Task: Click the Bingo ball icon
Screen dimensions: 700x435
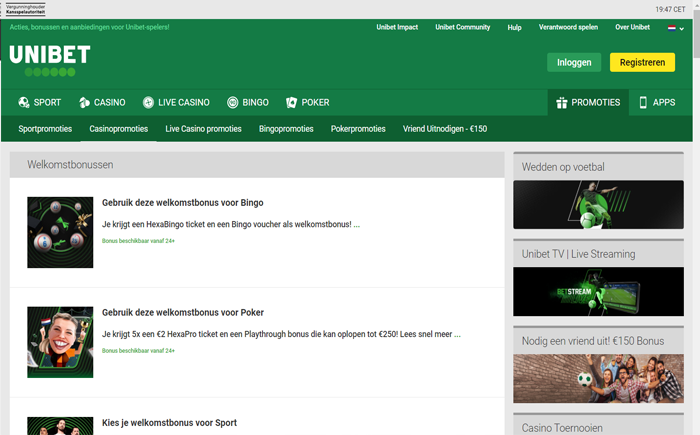Action: 233,102
